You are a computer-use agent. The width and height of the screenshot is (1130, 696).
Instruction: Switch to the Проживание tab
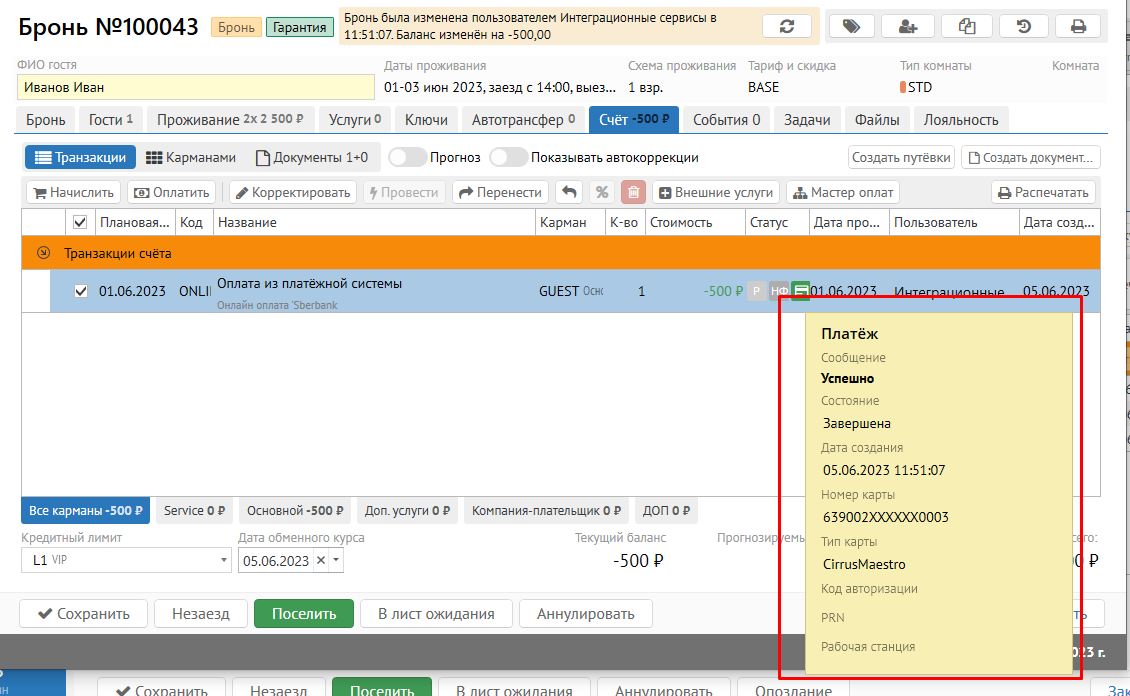coord(231,120)
